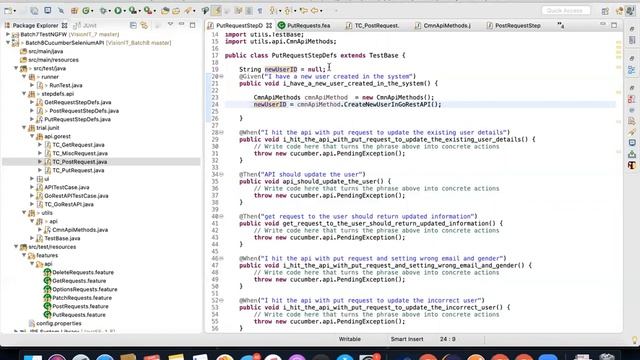Viewport: 640px width, 360px height.
Task: Open the New wizard toolbar icon
Action: coord(8,11)
